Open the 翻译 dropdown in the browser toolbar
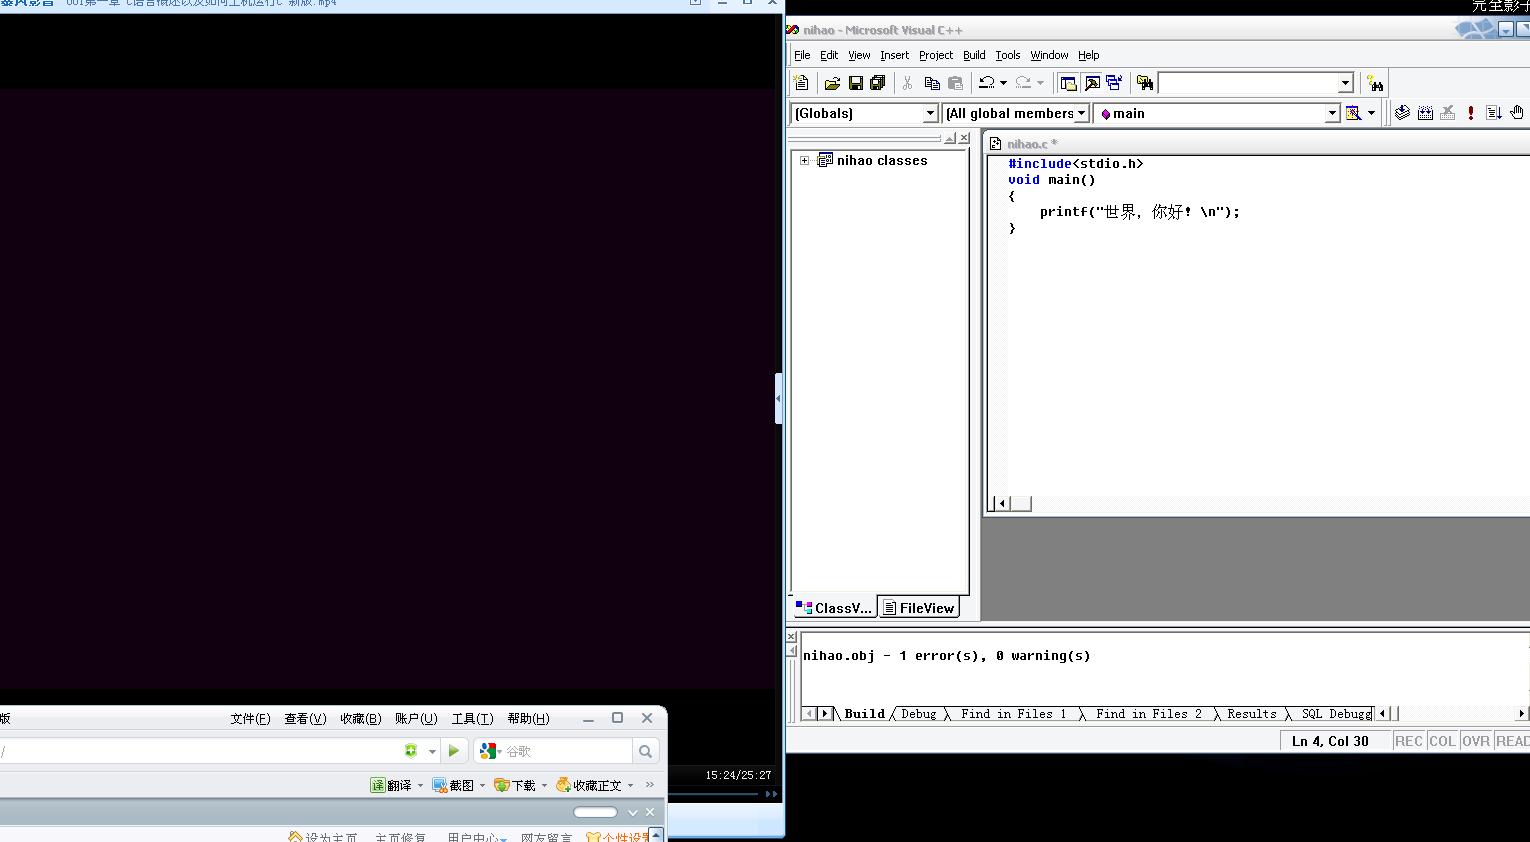Screen dimensions: 1530x842 420,786
